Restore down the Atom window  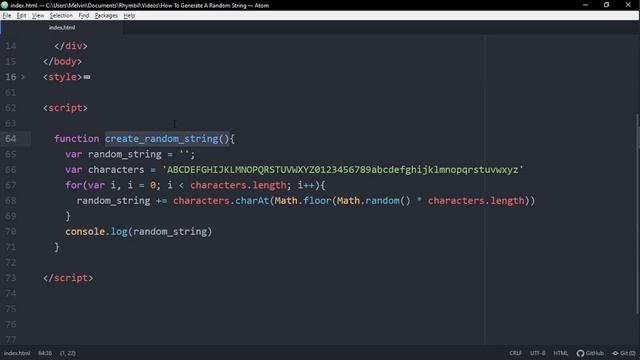[607, 5]
